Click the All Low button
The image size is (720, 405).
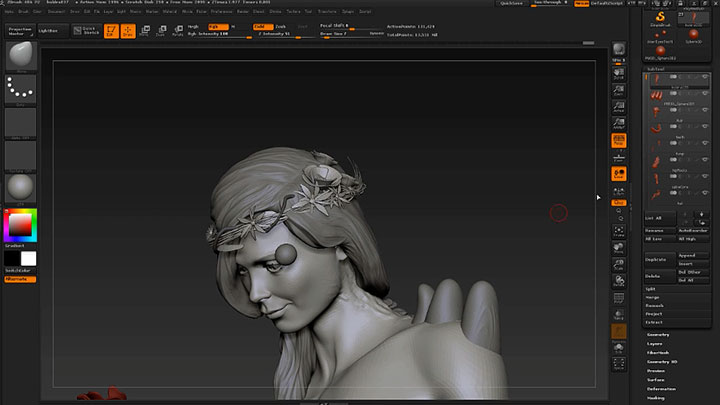tap(660, 239)
